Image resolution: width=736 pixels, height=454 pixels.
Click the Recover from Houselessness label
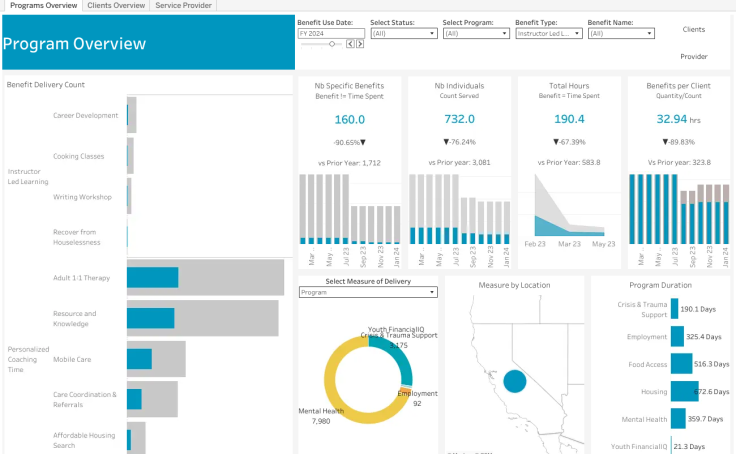tap(77, 237)
